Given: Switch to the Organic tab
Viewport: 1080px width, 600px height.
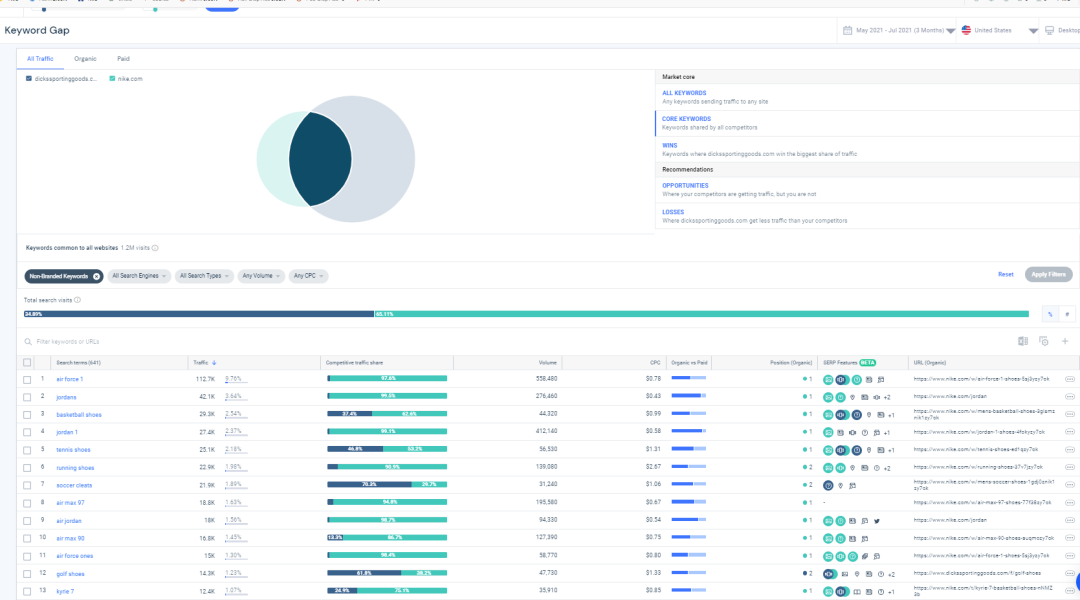Looking at the screenshot, I should [x=85, y=59].
